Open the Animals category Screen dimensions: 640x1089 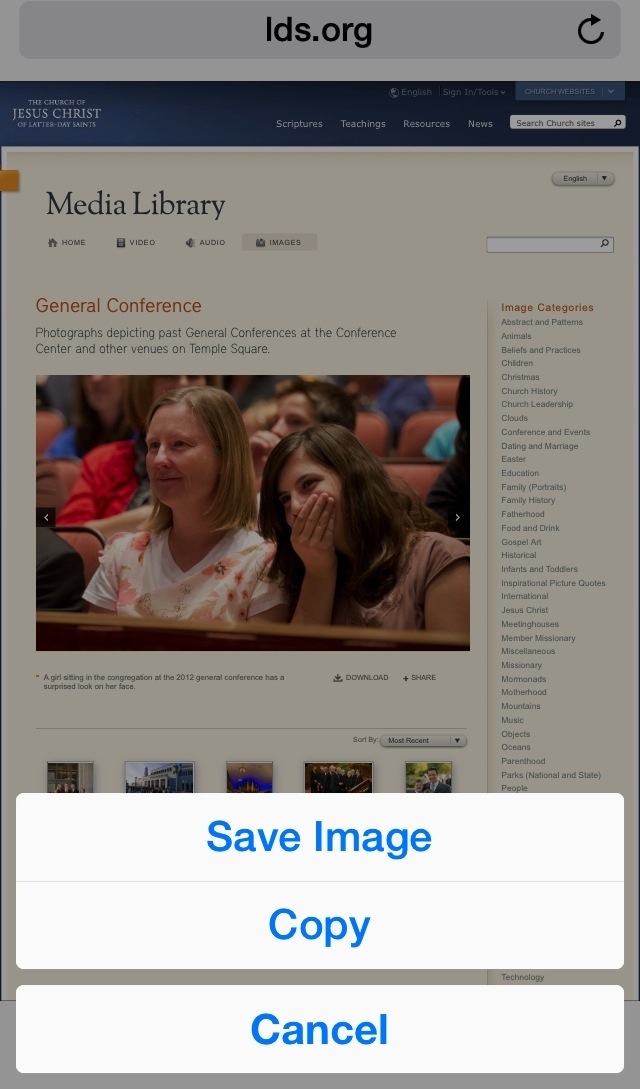point(516,336)
